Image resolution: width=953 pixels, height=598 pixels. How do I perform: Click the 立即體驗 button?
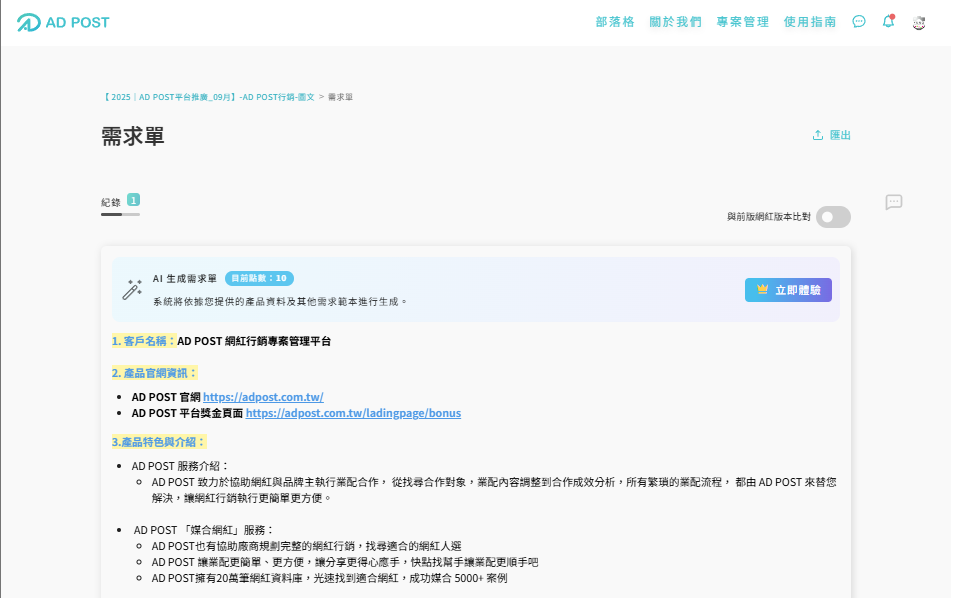click(x=788, y=290)
